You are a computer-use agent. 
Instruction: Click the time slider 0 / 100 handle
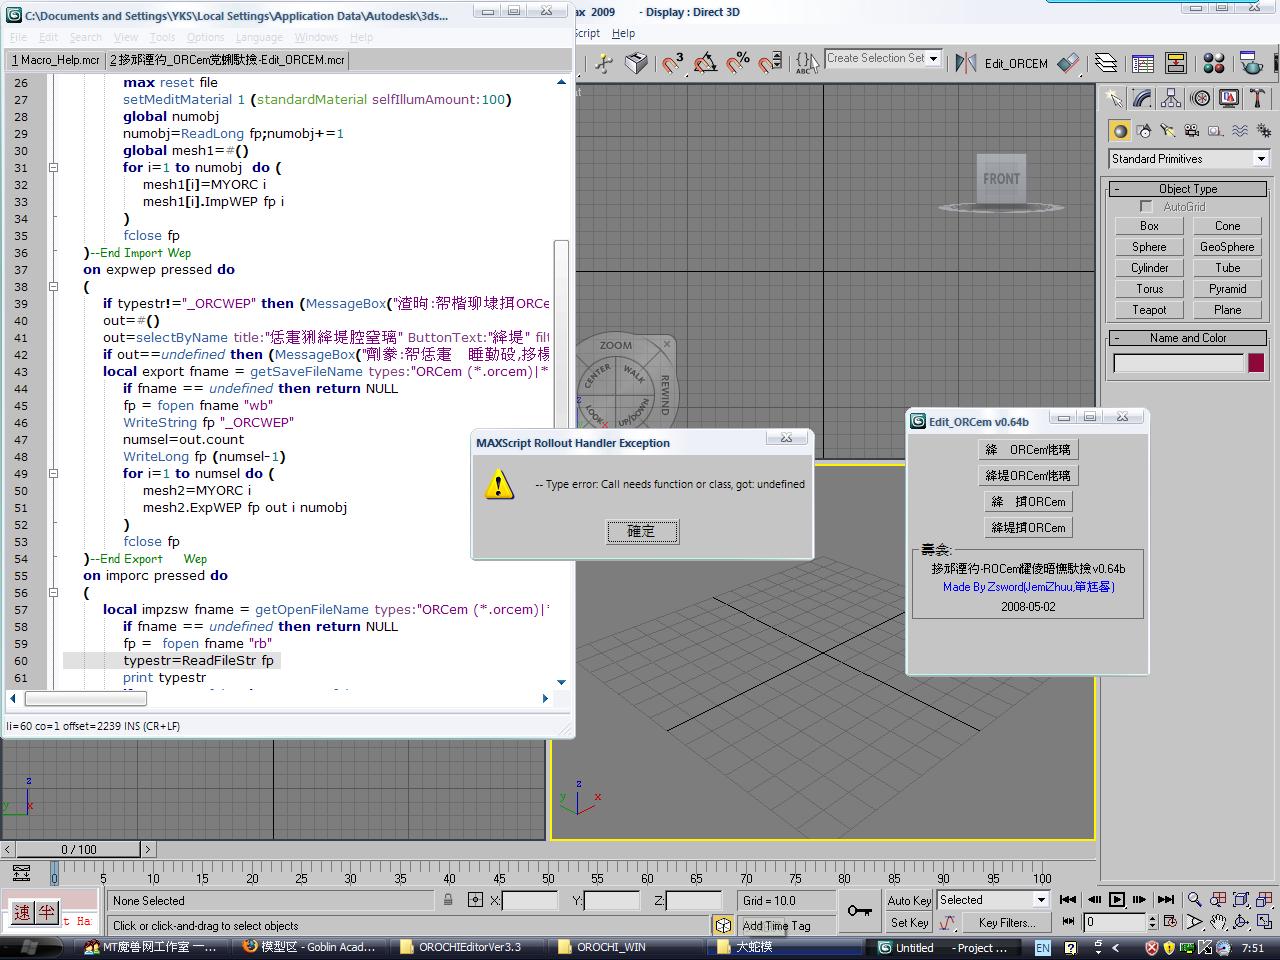click(78, 849)
